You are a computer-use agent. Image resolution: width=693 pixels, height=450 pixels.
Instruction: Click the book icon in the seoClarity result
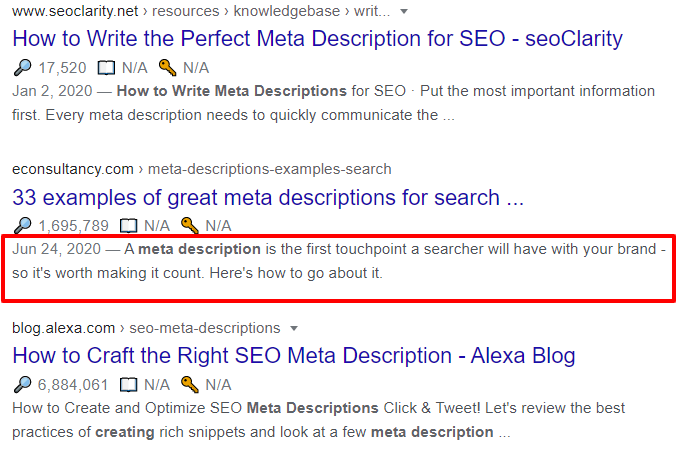pyautogui.click(x=106, y=68)
